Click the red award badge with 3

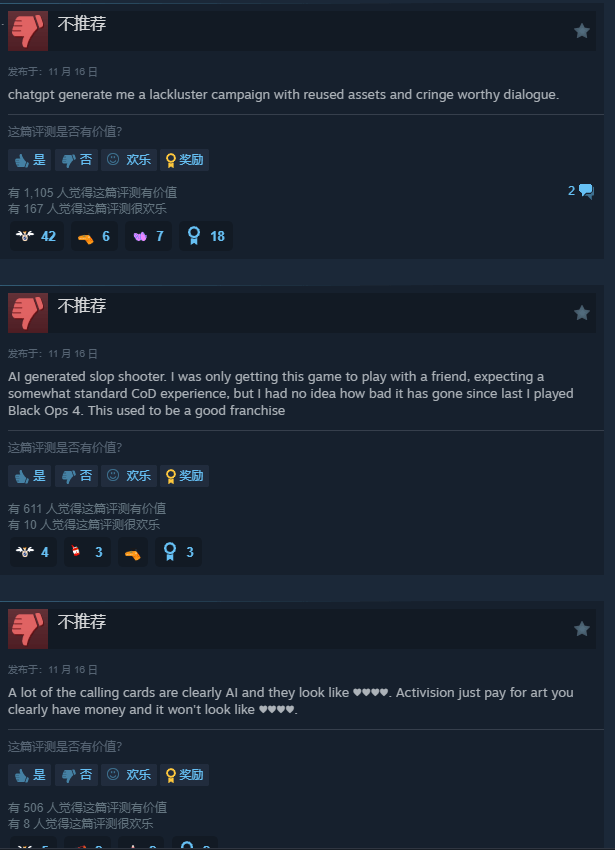point(87,552)
